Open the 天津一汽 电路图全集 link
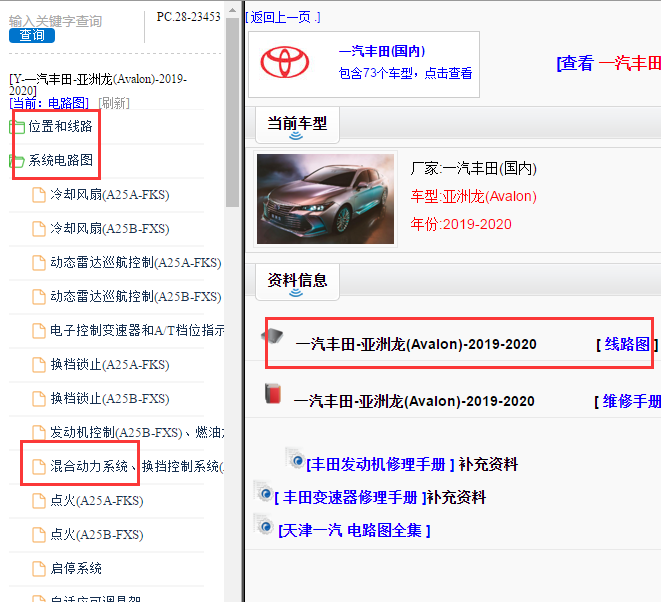Screen dimensions: 661x602 pyautogui.click(x=354, y=530)
